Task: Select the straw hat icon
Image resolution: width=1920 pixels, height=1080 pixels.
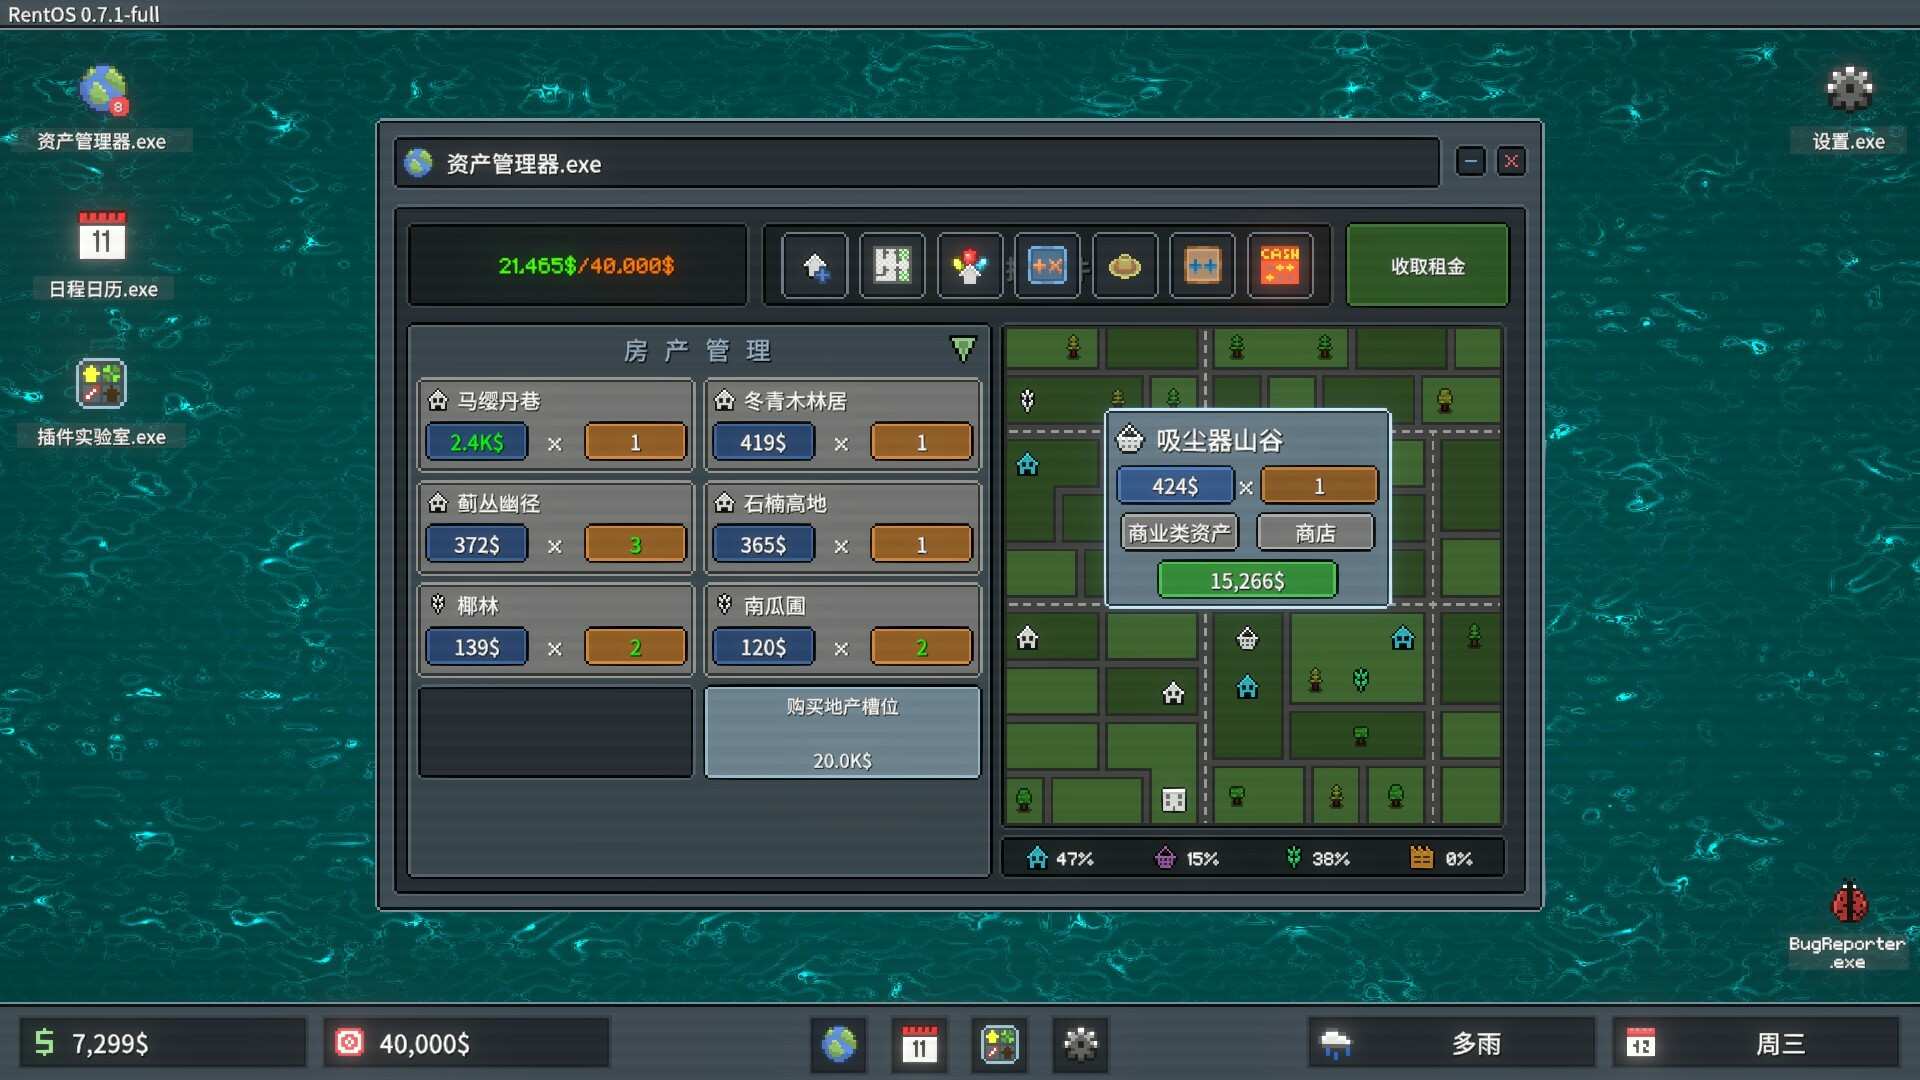Action: [1125, 267]
